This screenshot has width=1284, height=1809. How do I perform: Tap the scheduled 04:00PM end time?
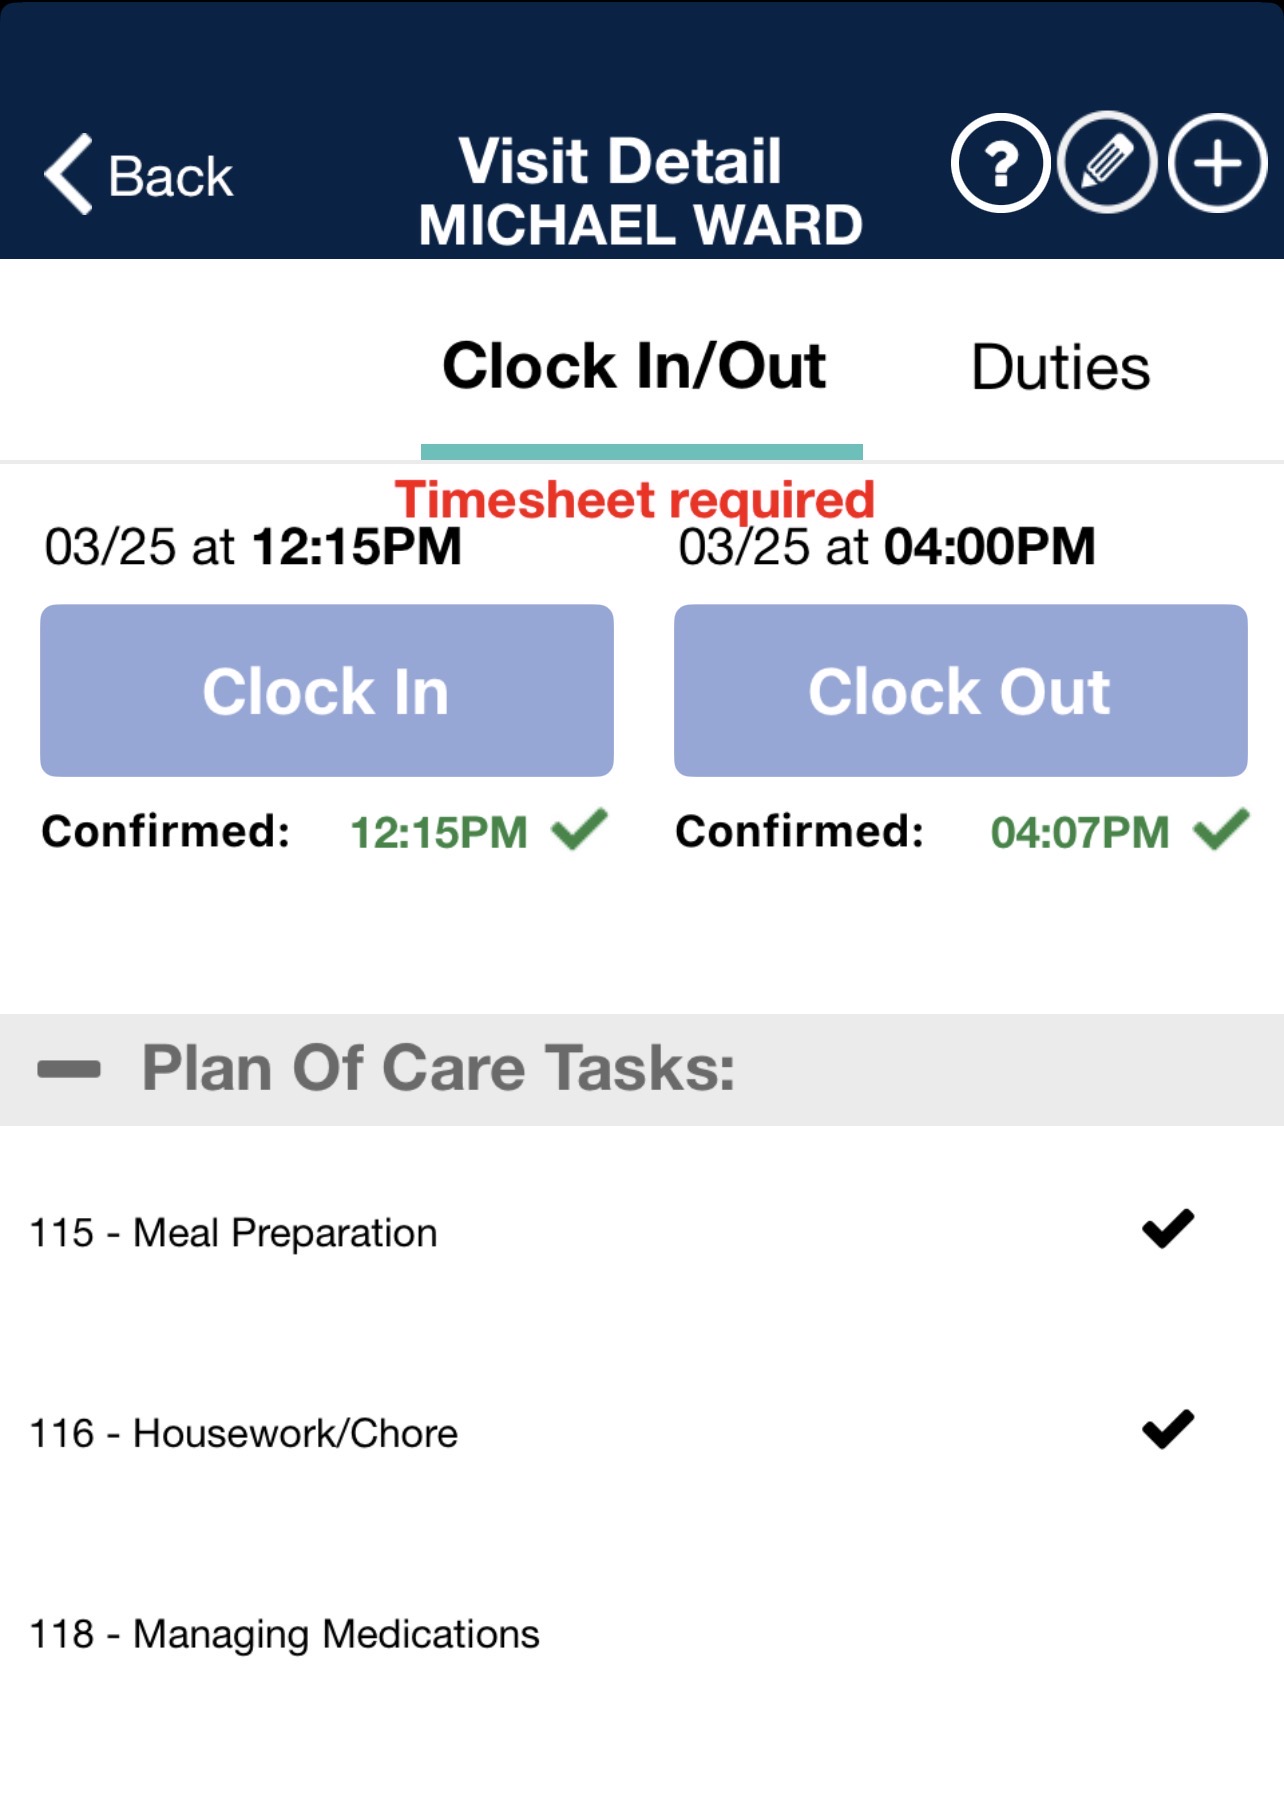pos(989,547)
